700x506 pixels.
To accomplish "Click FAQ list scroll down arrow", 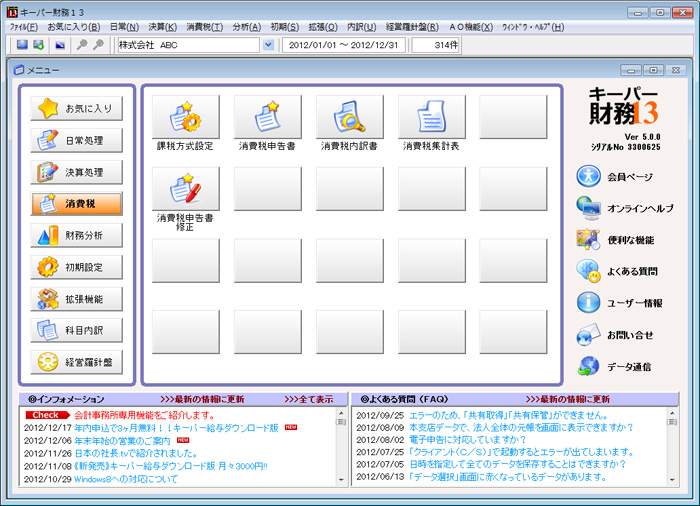I will 672,480.
